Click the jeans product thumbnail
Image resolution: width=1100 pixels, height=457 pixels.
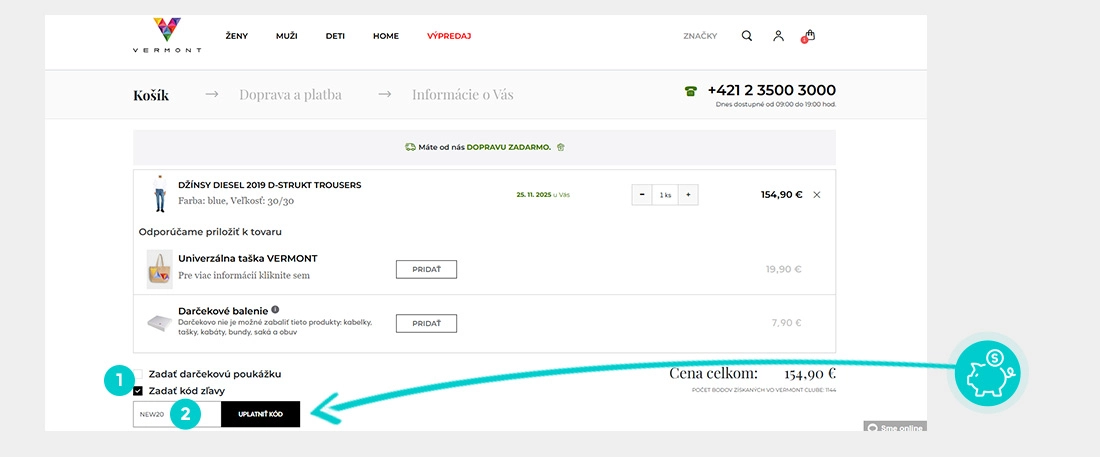point(159,193)
